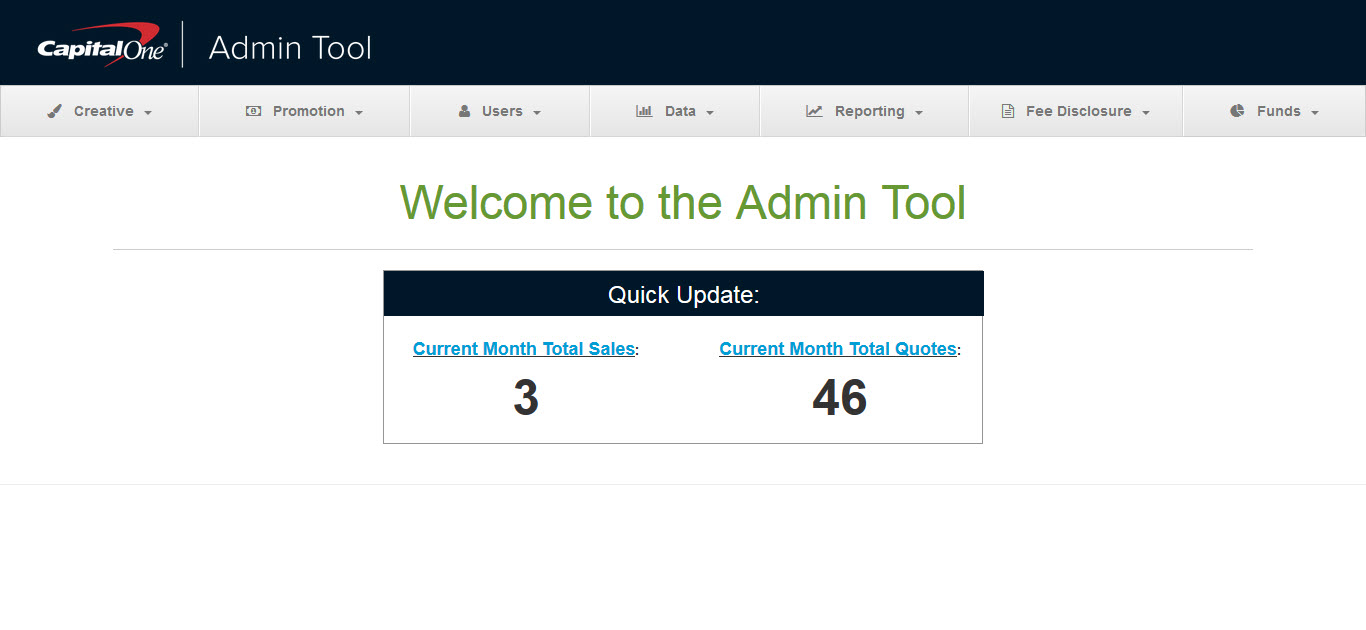
Task: Click the document icon beside Fee Disclosure
Action: 1008,111
